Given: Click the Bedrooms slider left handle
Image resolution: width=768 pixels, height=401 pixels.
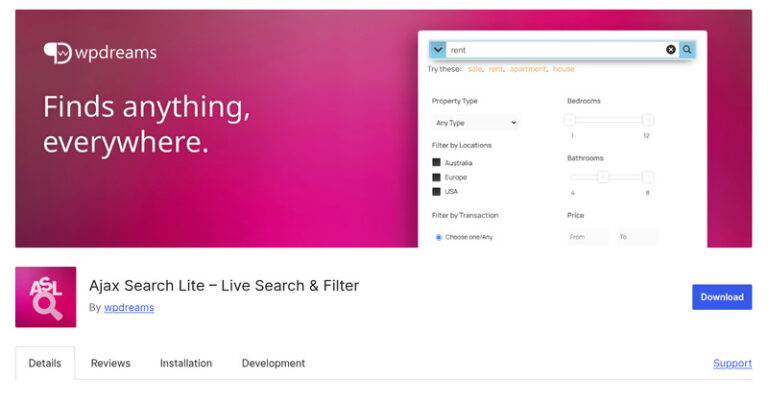Looking at the screenshot, I should pyautogui.click(x=570, y=120).
